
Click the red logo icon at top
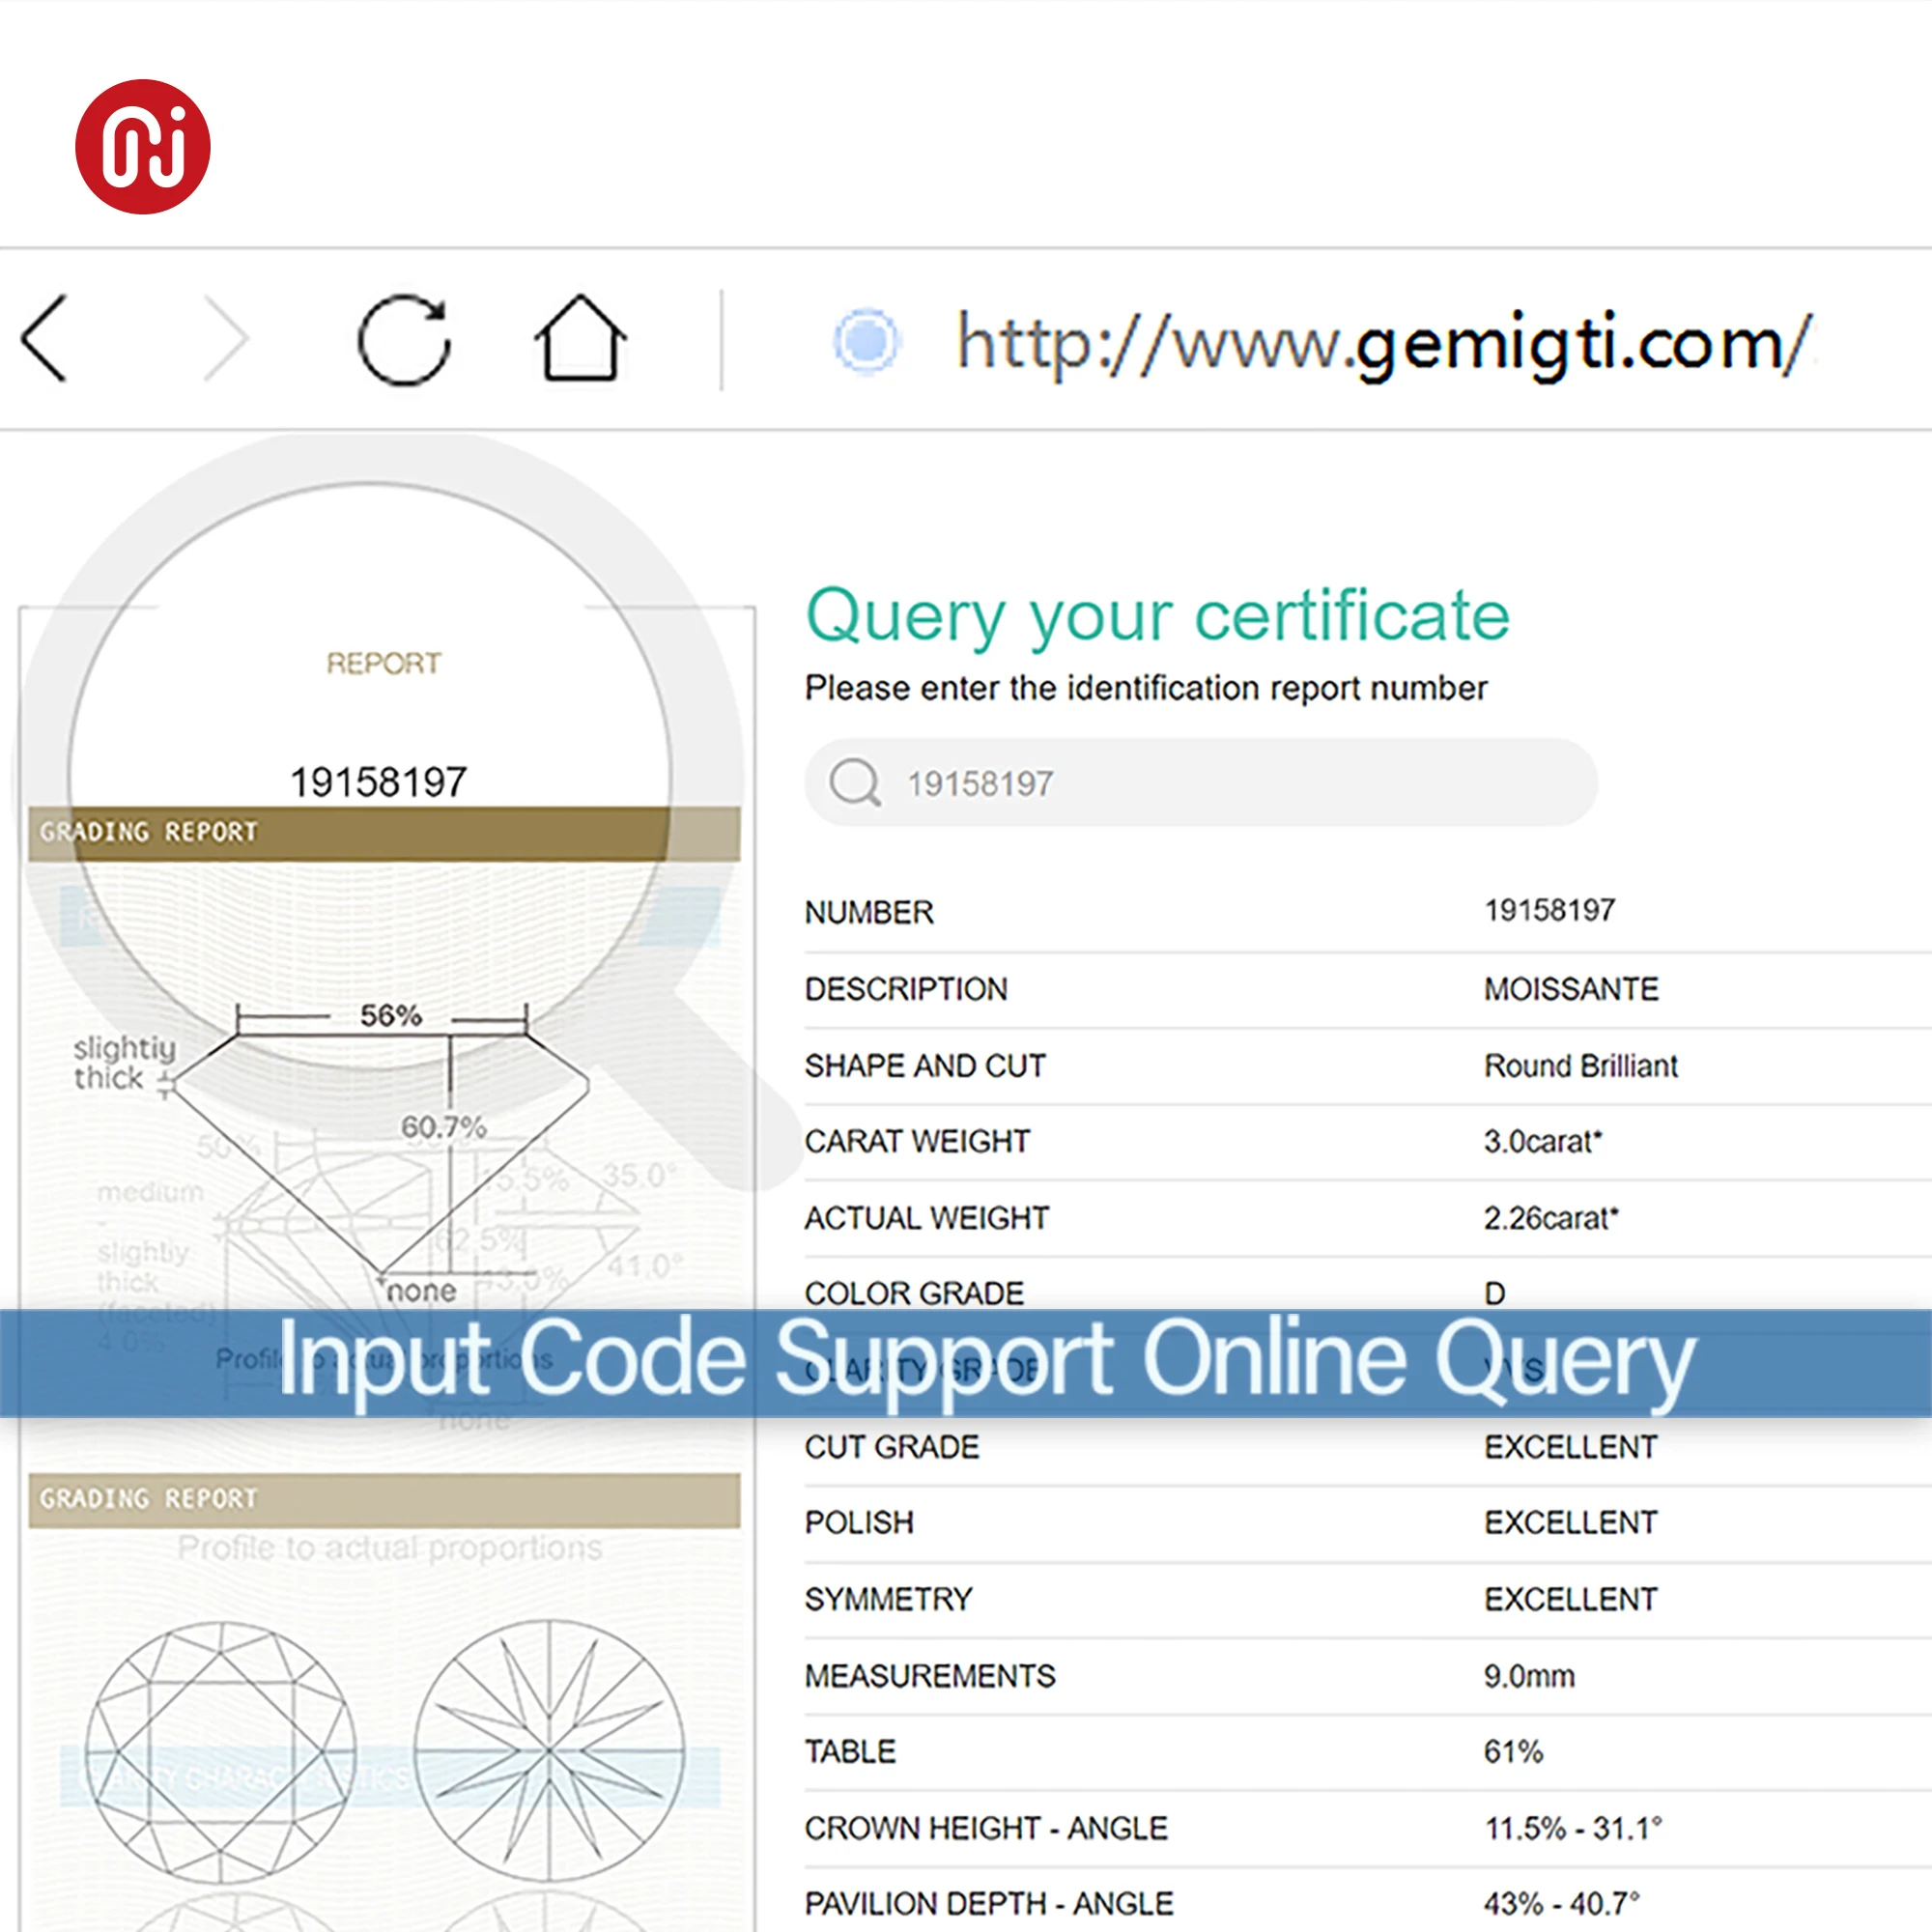[143, 147]
